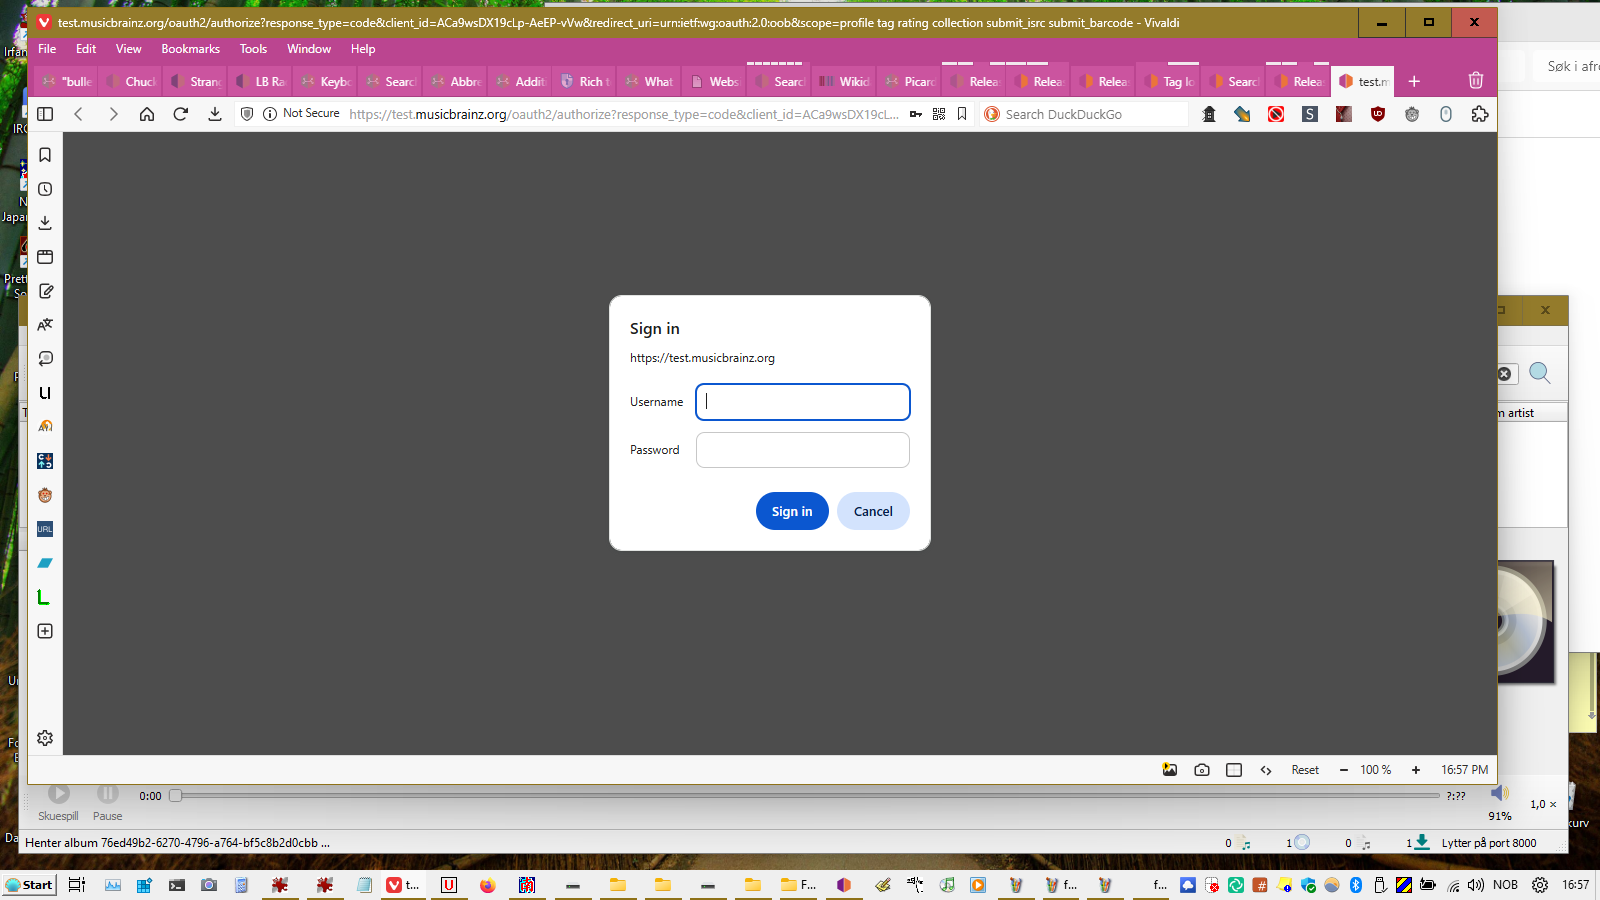The width and height of the screenshot is (1600, 900).
Task: Open the Bookmarks menu
Action: click(x=190, y=49)
